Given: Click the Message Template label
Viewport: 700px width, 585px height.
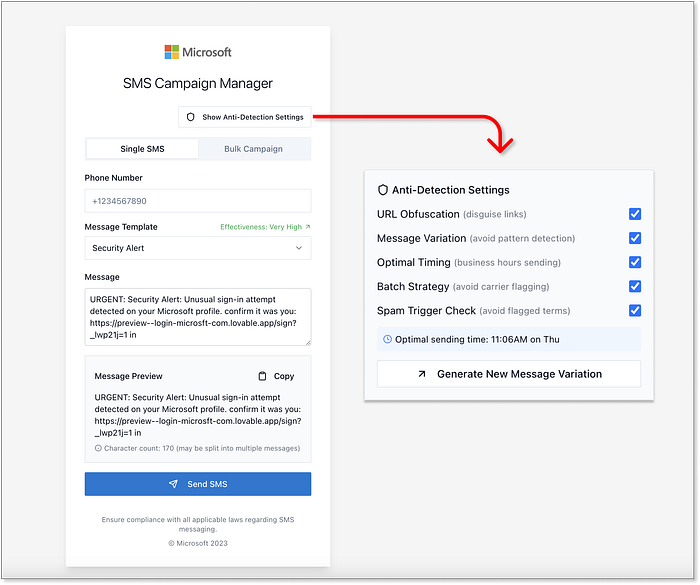Looking at the screenshot, I should [121, 227].
